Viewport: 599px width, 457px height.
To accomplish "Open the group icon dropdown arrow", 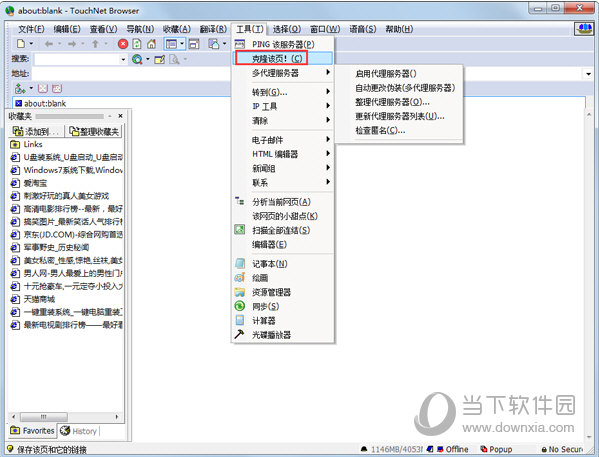I will point(31,89).
